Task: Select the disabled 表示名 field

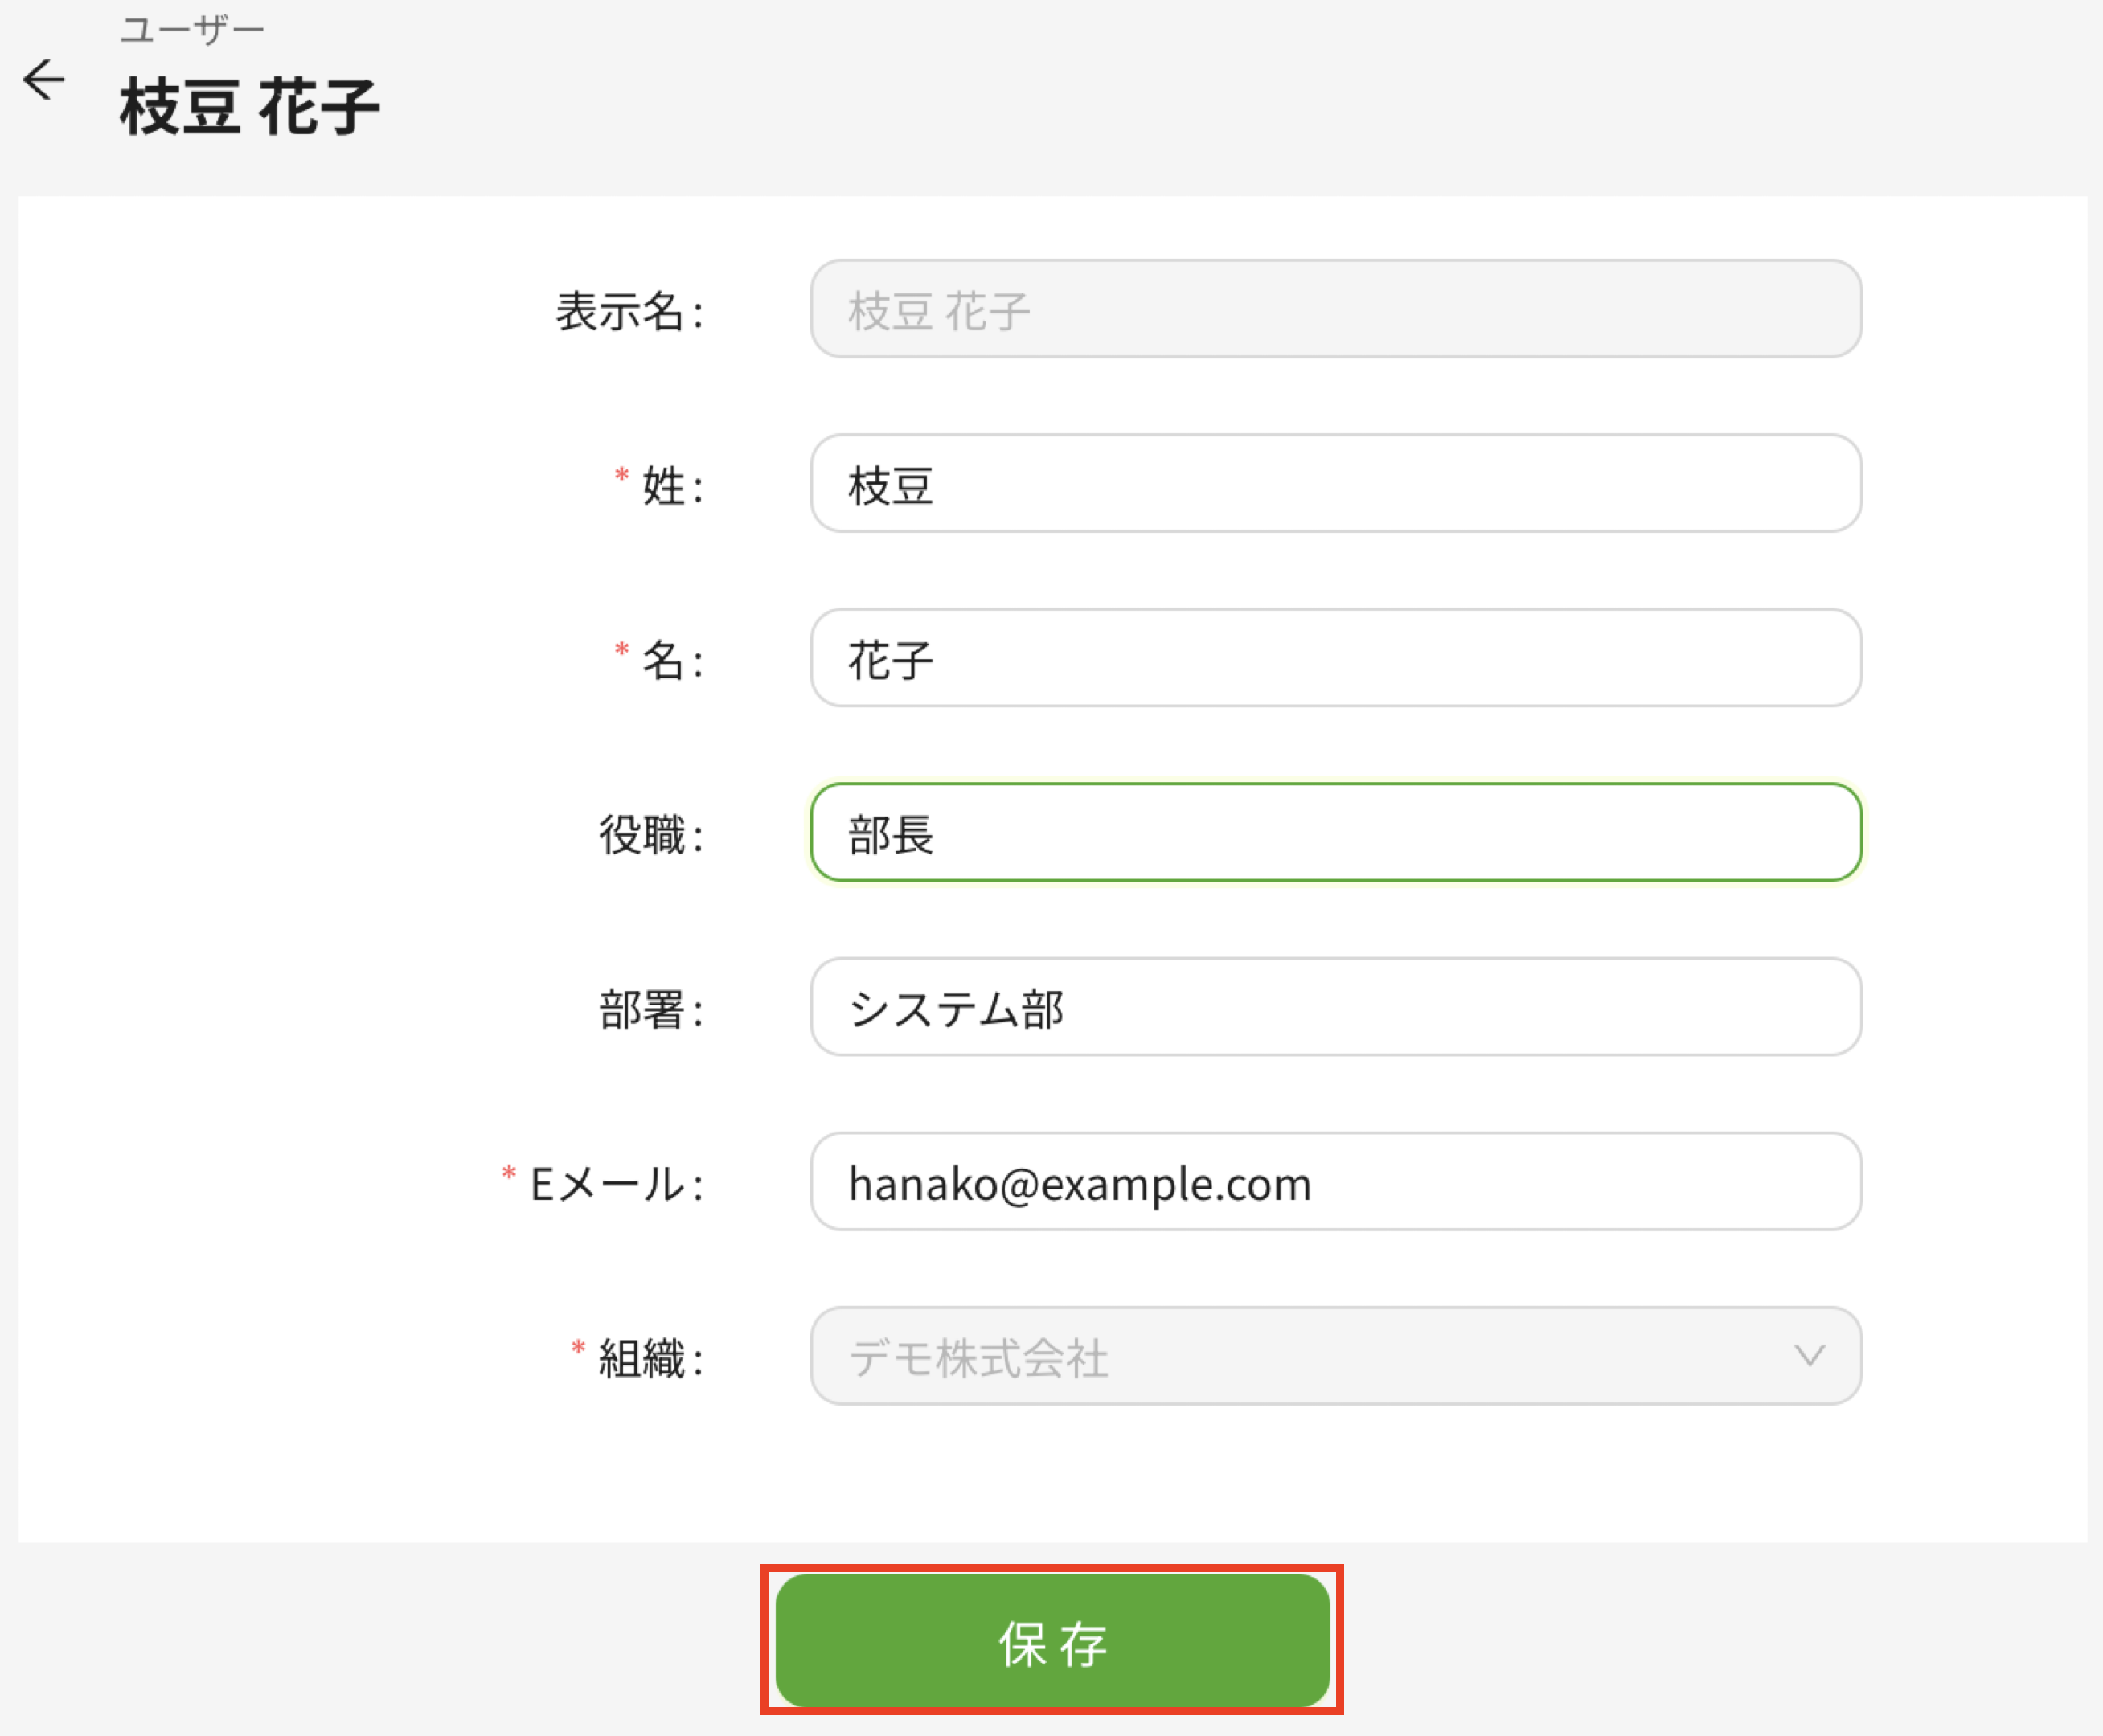Action: [x=1335, y=309]
